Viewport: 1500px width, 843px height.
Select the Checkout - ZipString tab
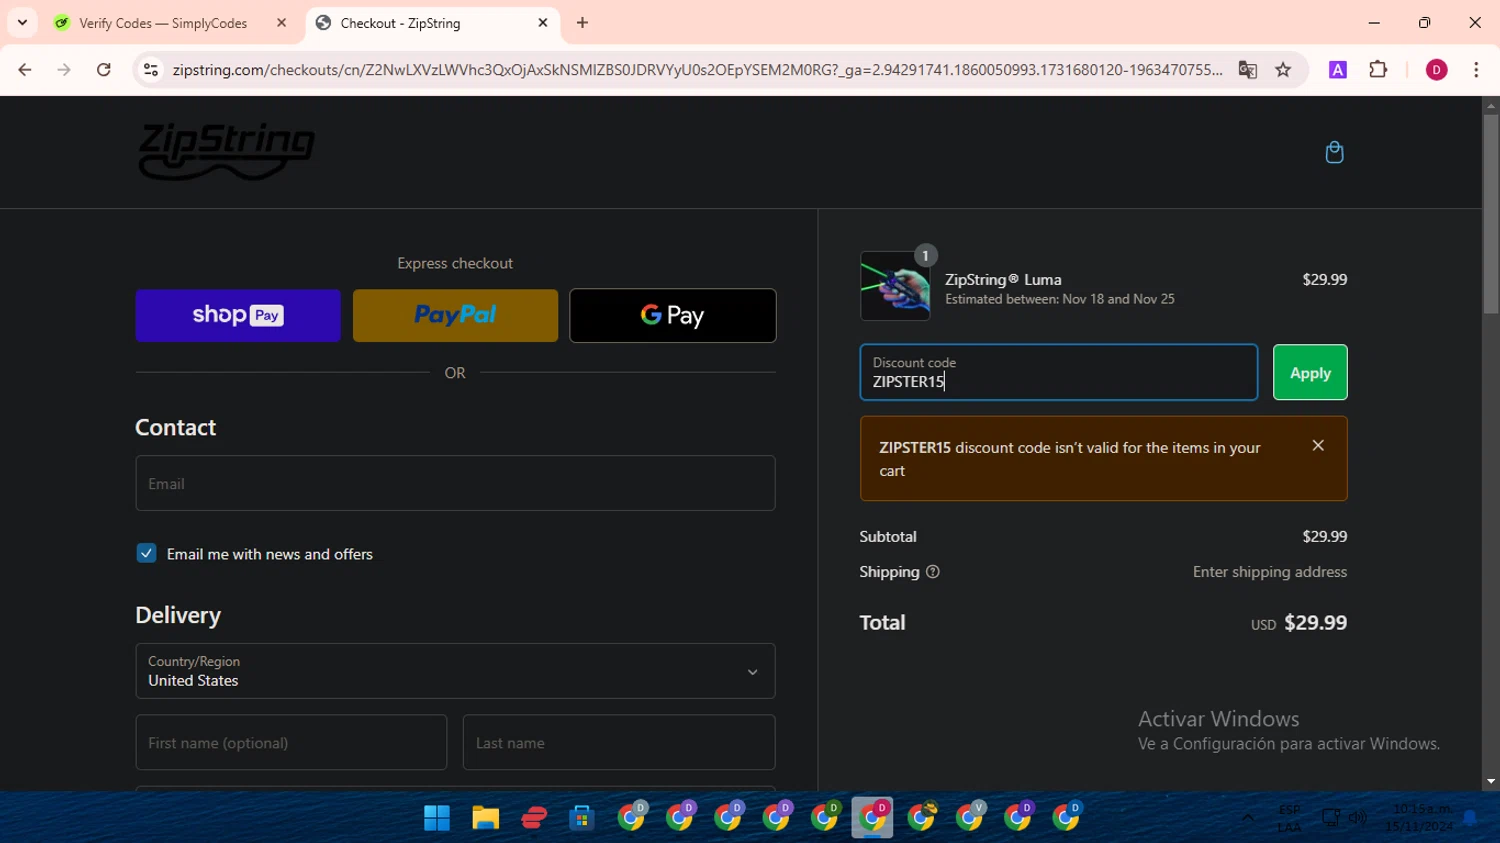point(433,23)
